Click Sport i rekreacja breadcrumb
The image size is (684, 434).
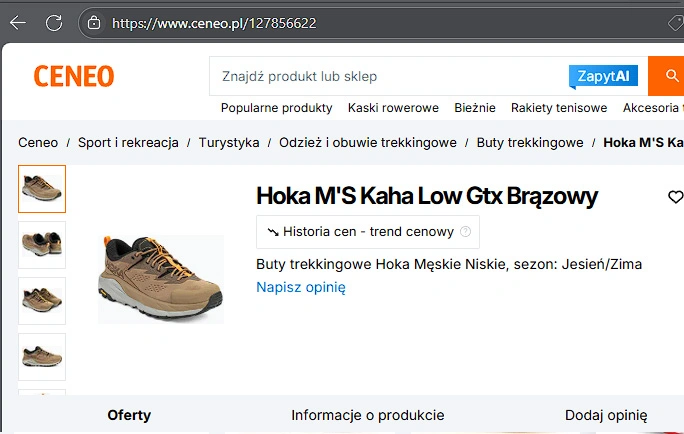point(128,143)
